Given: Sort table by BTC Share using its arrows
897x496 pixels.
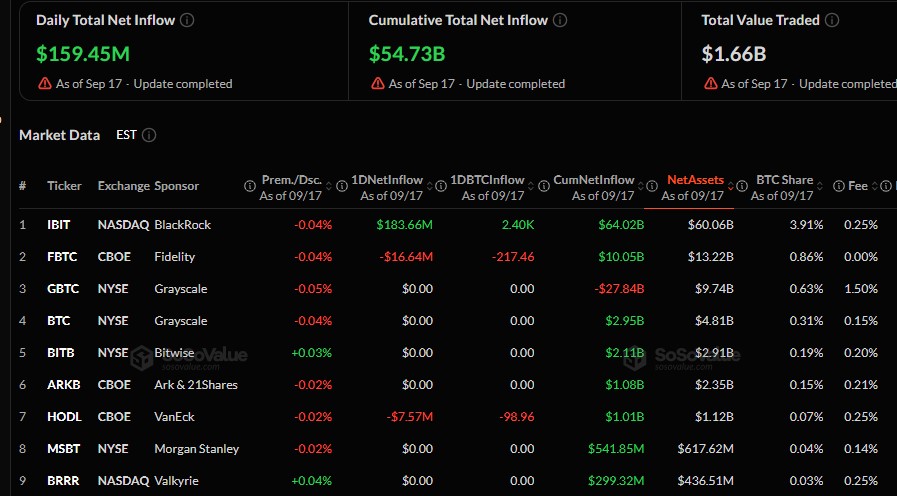Looking at the screenshot, I should 820,187.
